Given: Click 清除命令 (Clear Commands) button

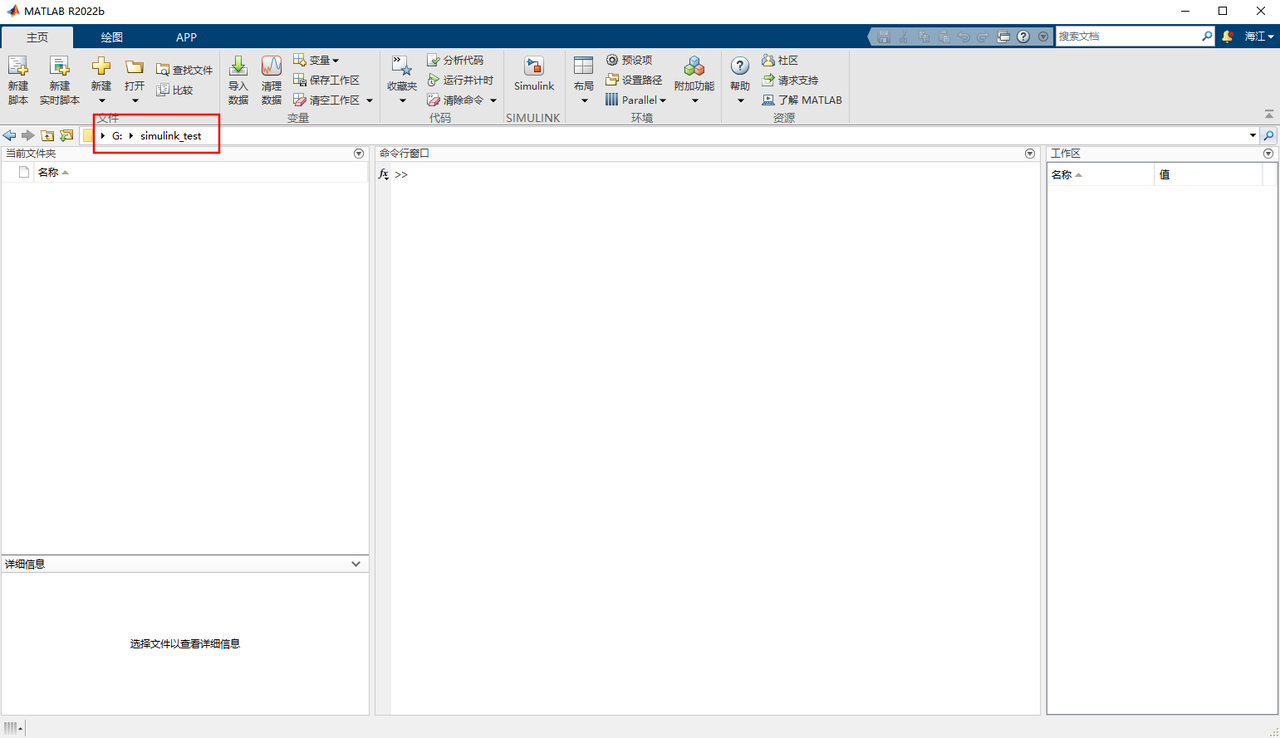Looking at the screenshot, I should pyautogui.click(x=455, y=100).
